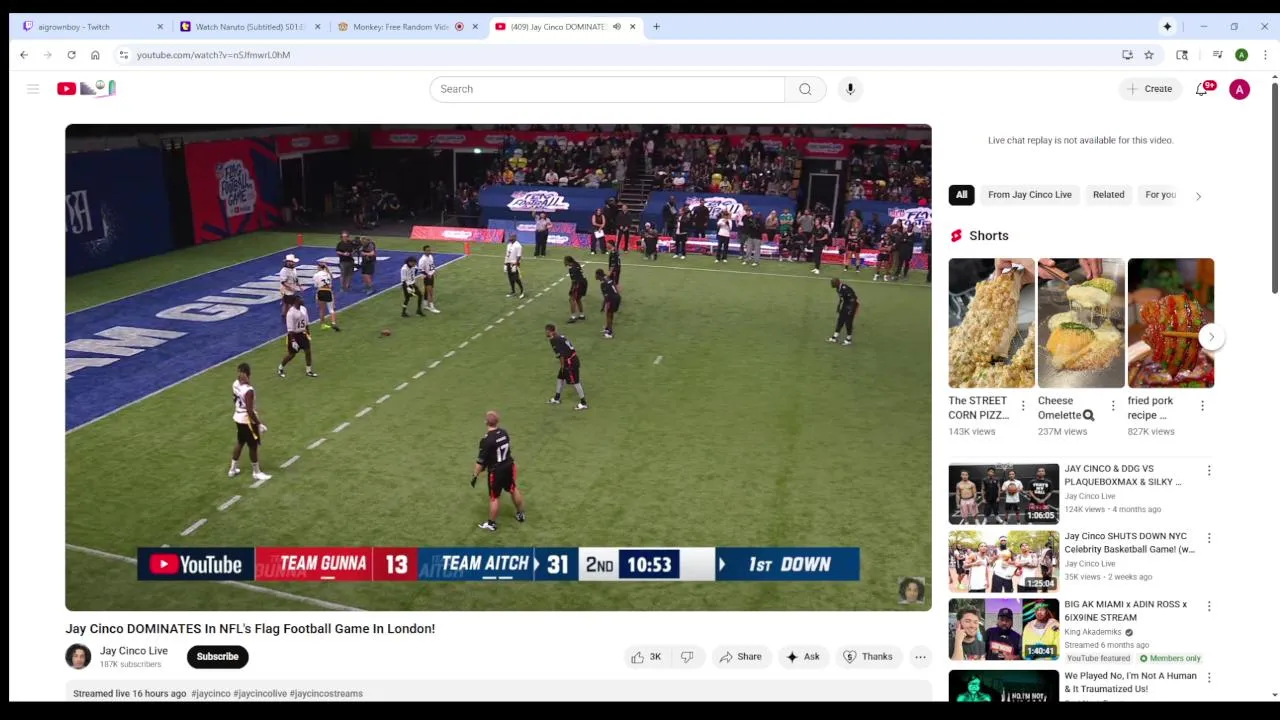
Task: Click the Create button
Action: (1149, 89)
